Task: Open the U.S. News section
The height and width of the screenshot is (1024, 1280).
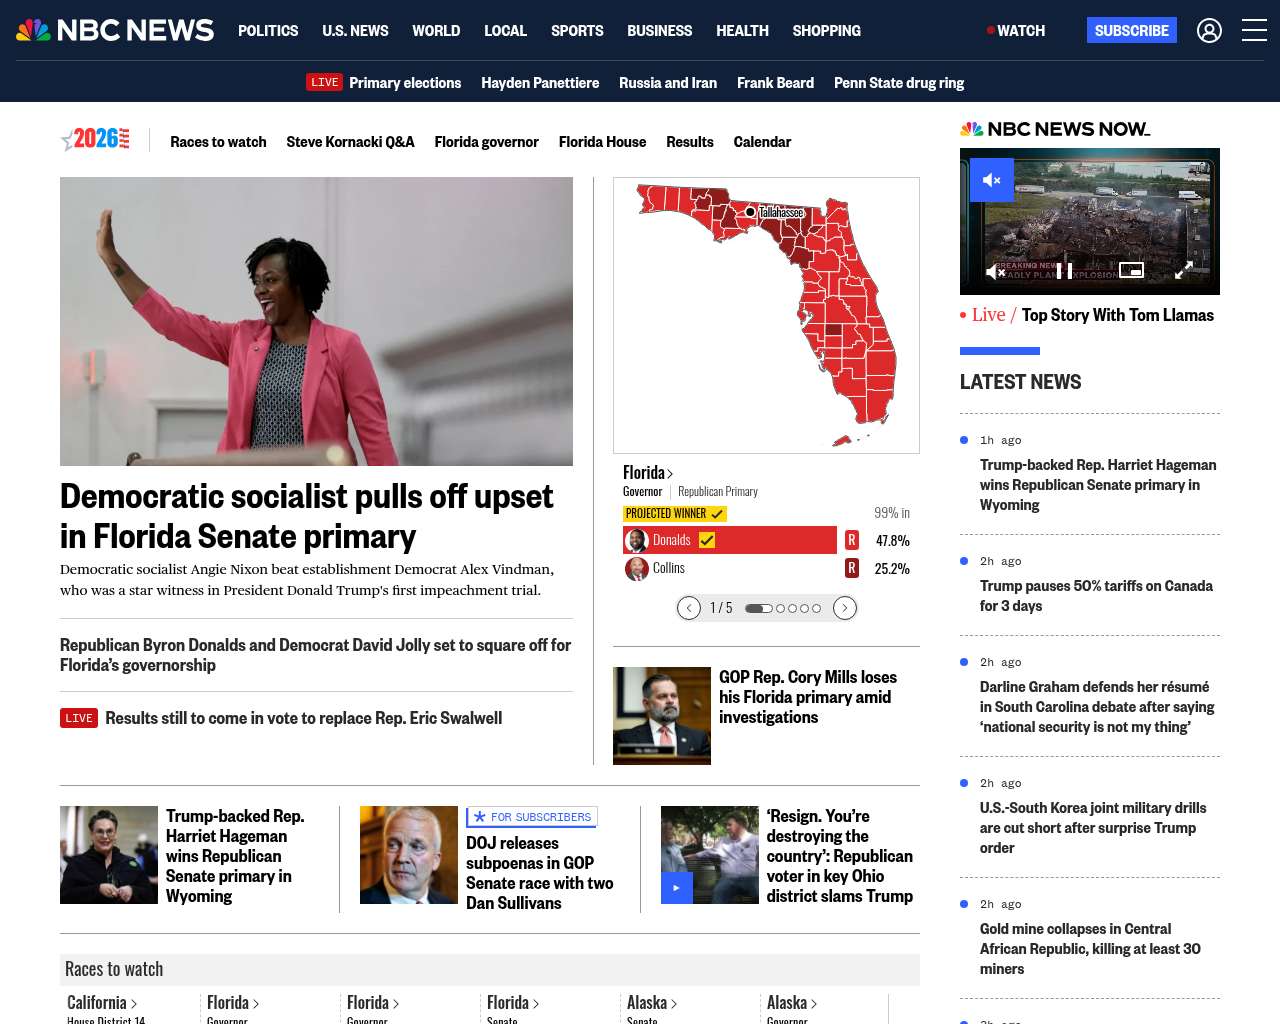Action: (x=355, y=31)
